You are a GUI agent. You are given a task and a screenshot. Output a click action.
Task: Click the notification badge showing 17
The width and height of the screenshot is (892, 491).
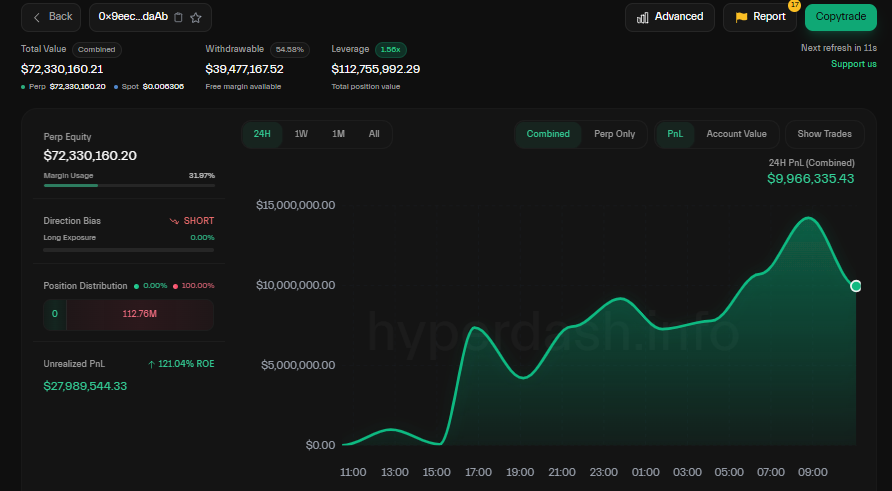click(794, 5)
